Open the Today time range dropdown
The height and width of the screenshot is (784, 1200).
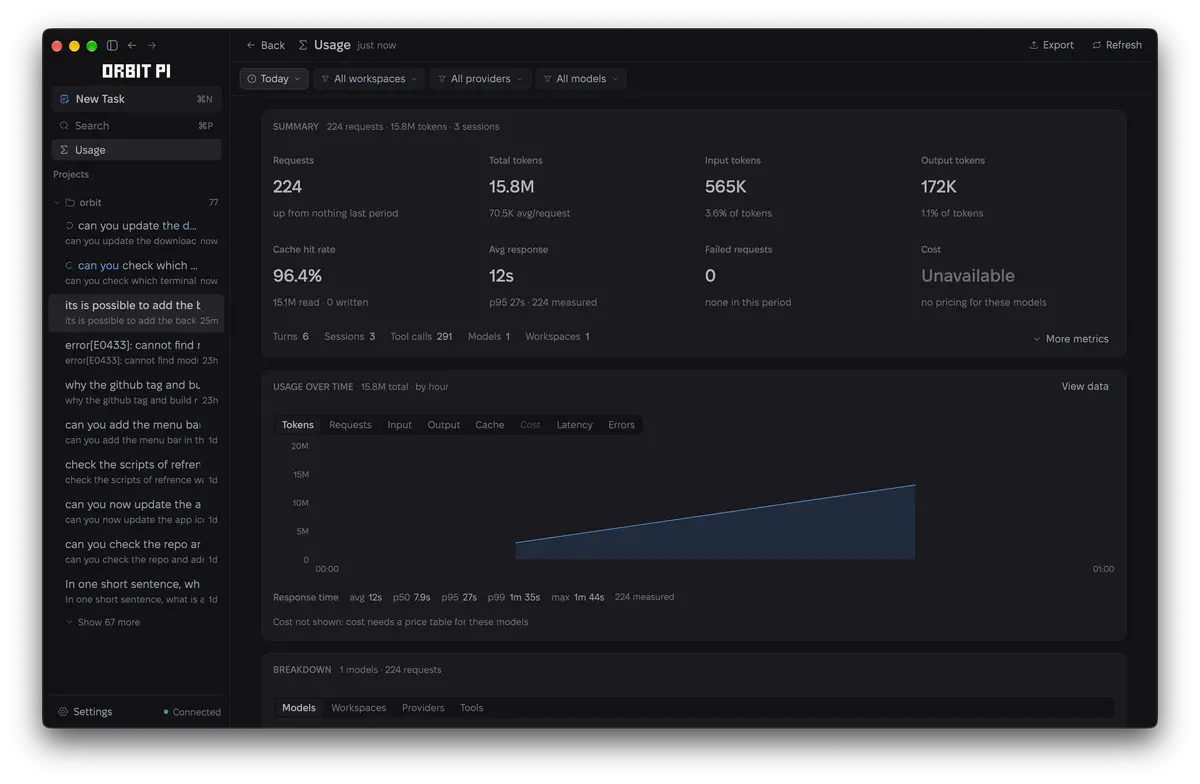[x=274, y=79]
